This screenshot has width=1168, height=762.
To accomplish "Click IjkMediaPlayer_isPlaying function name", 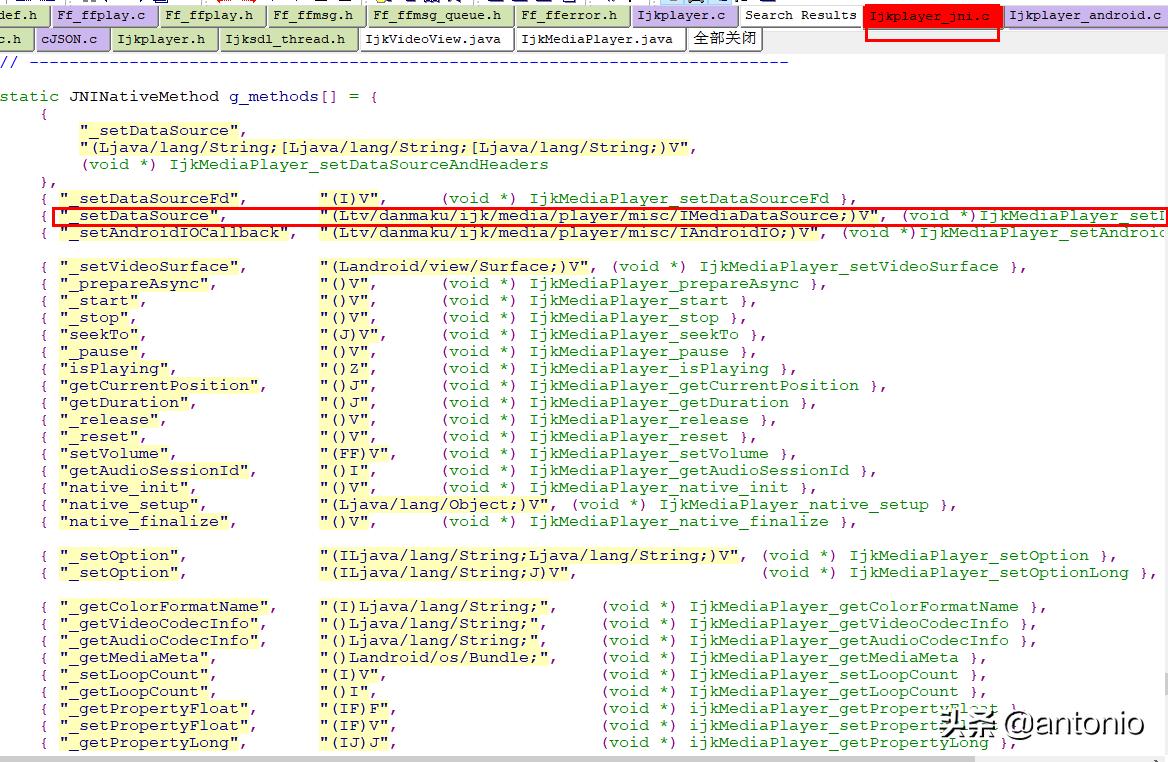I will tap(649, 369).
